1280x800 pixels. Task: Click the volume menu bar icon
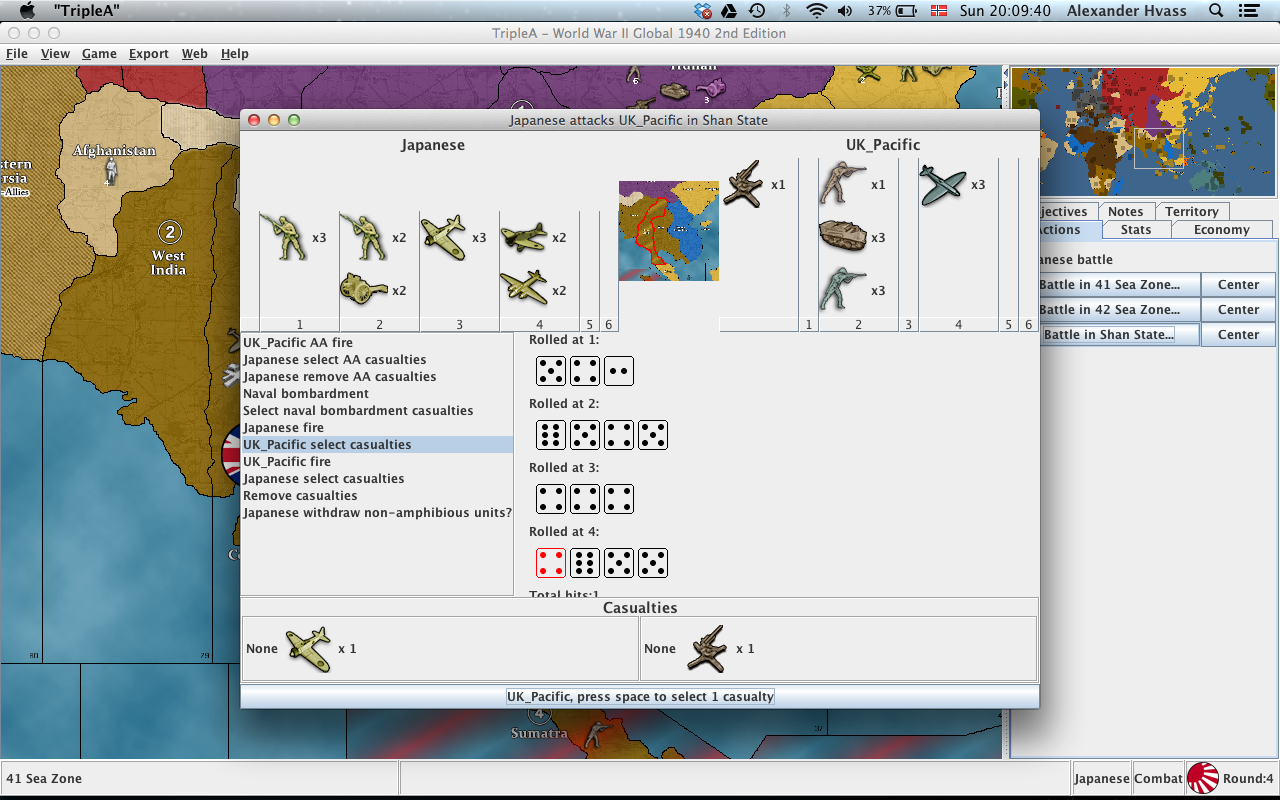coord(845,11)
